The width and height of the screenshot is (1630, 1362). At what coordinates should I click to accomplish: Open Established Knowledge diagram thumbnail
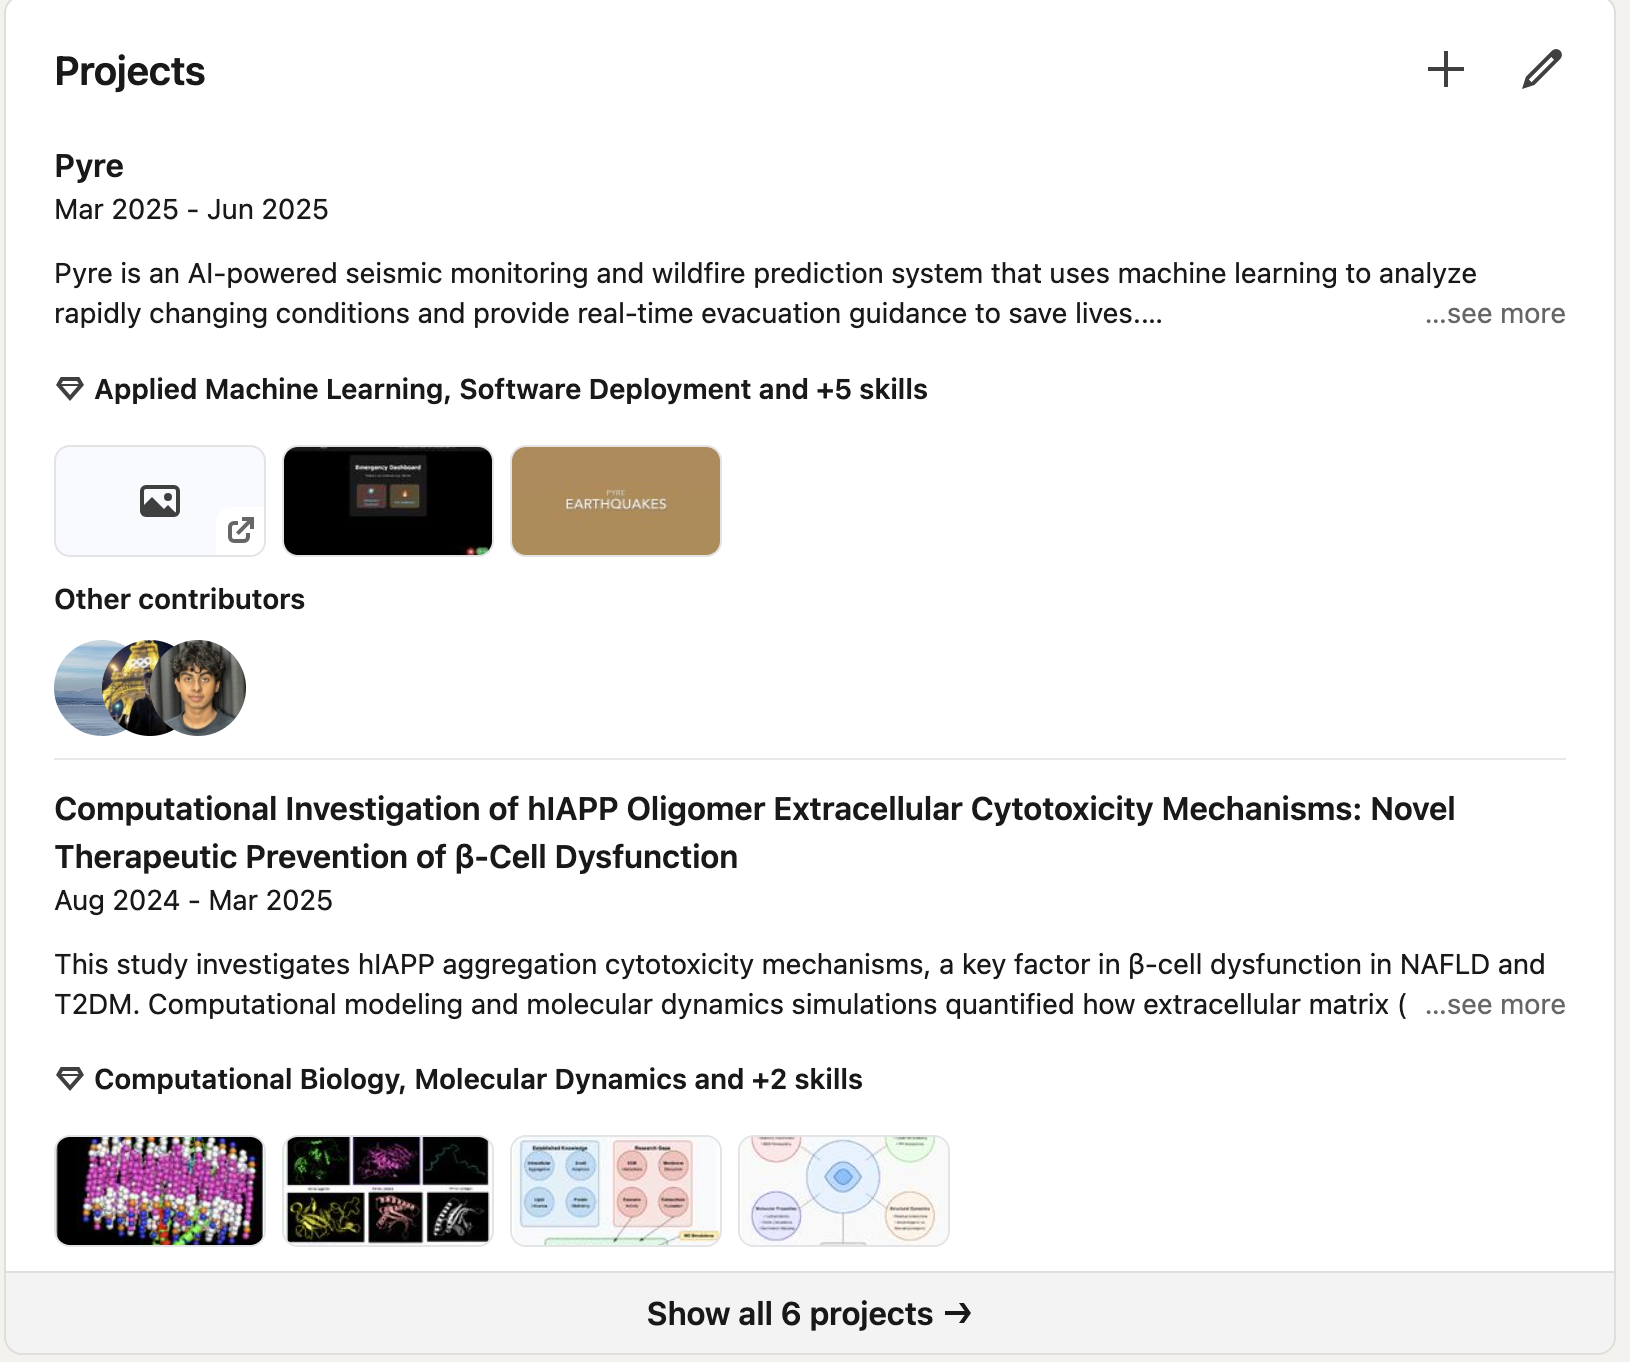click(x=616, y=1191)
